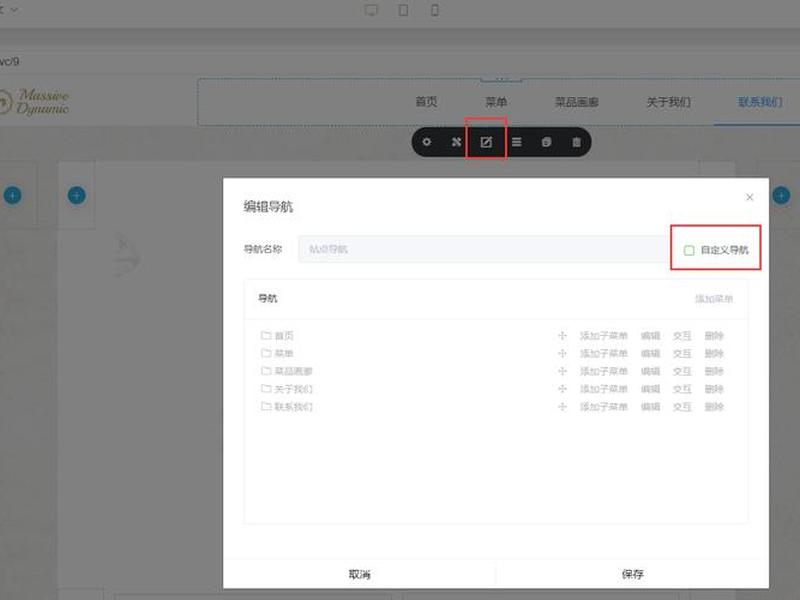Click the folder icon beside 关于我们
The height and width of the screenshot is (600, 800).
coord(266,389)
